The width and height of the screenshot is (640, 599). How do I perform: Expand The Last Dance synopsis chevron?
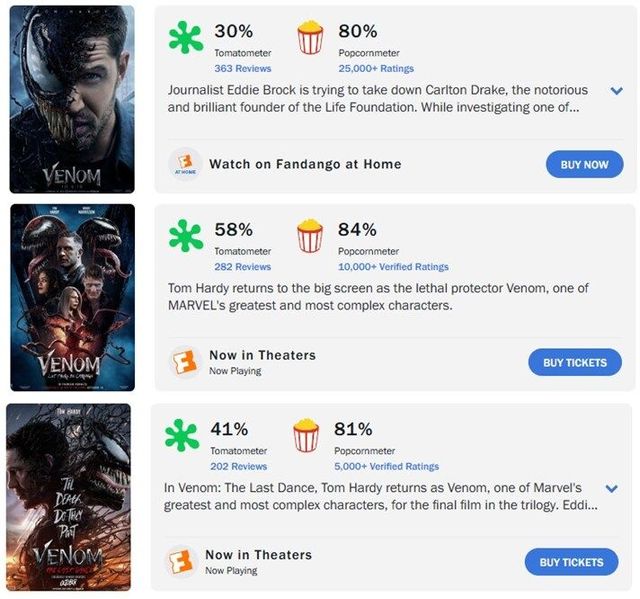pos(612,489)
